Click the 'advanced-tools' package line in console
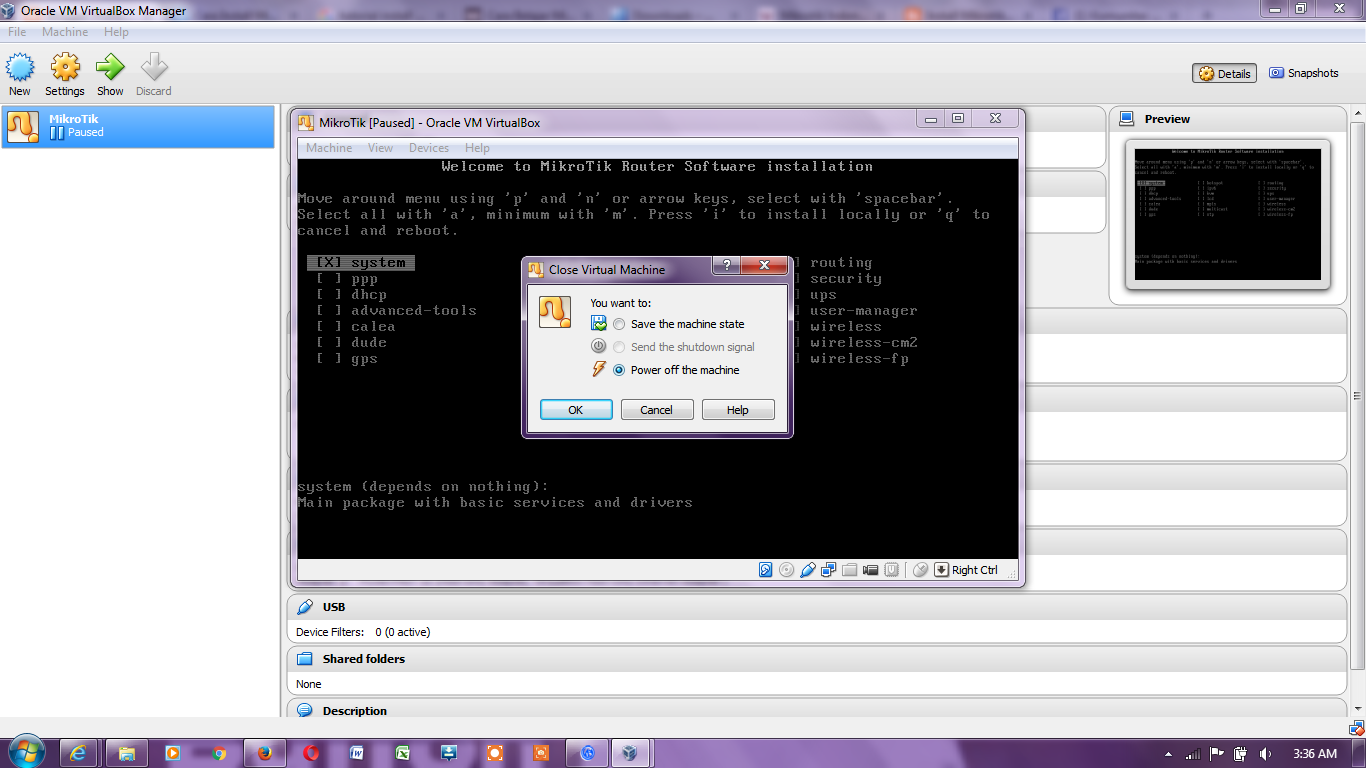 396,311
